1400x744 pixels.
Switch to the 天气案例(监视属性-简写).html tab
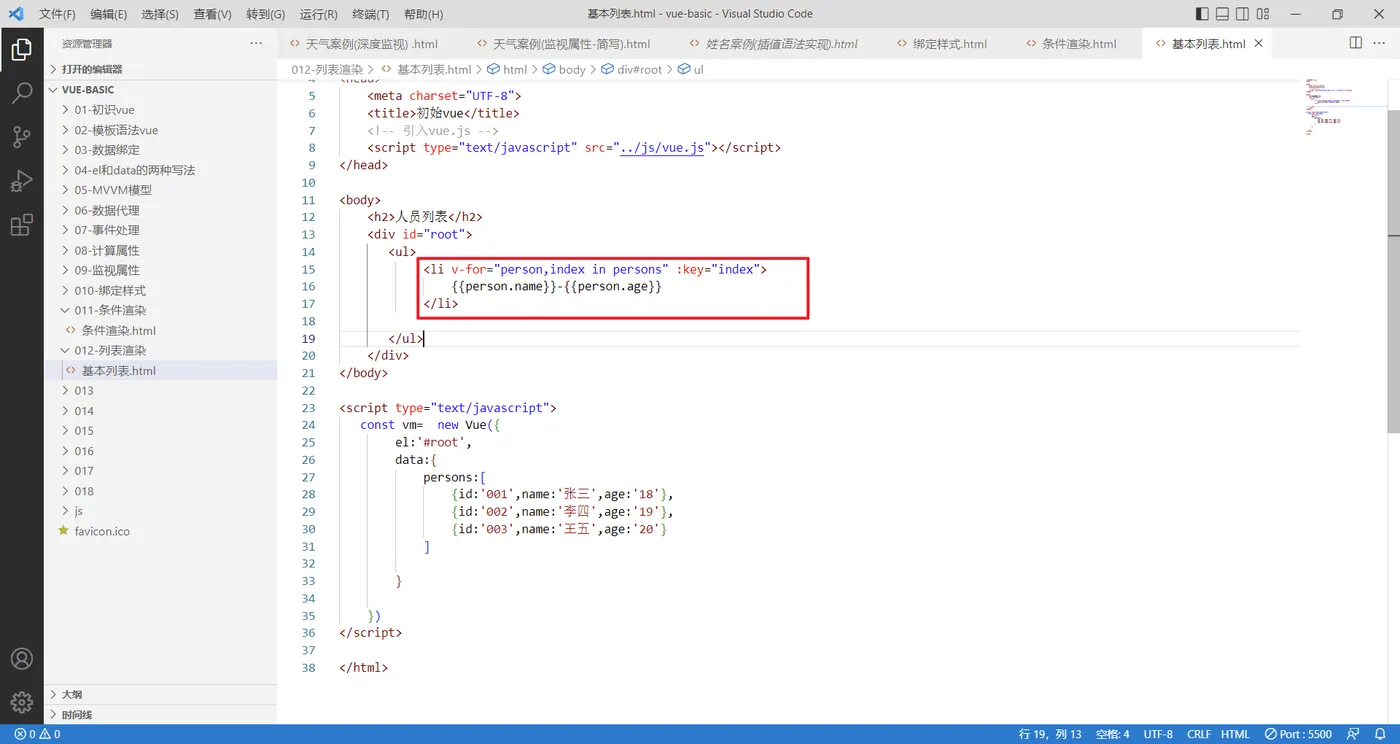coord(571,44)
